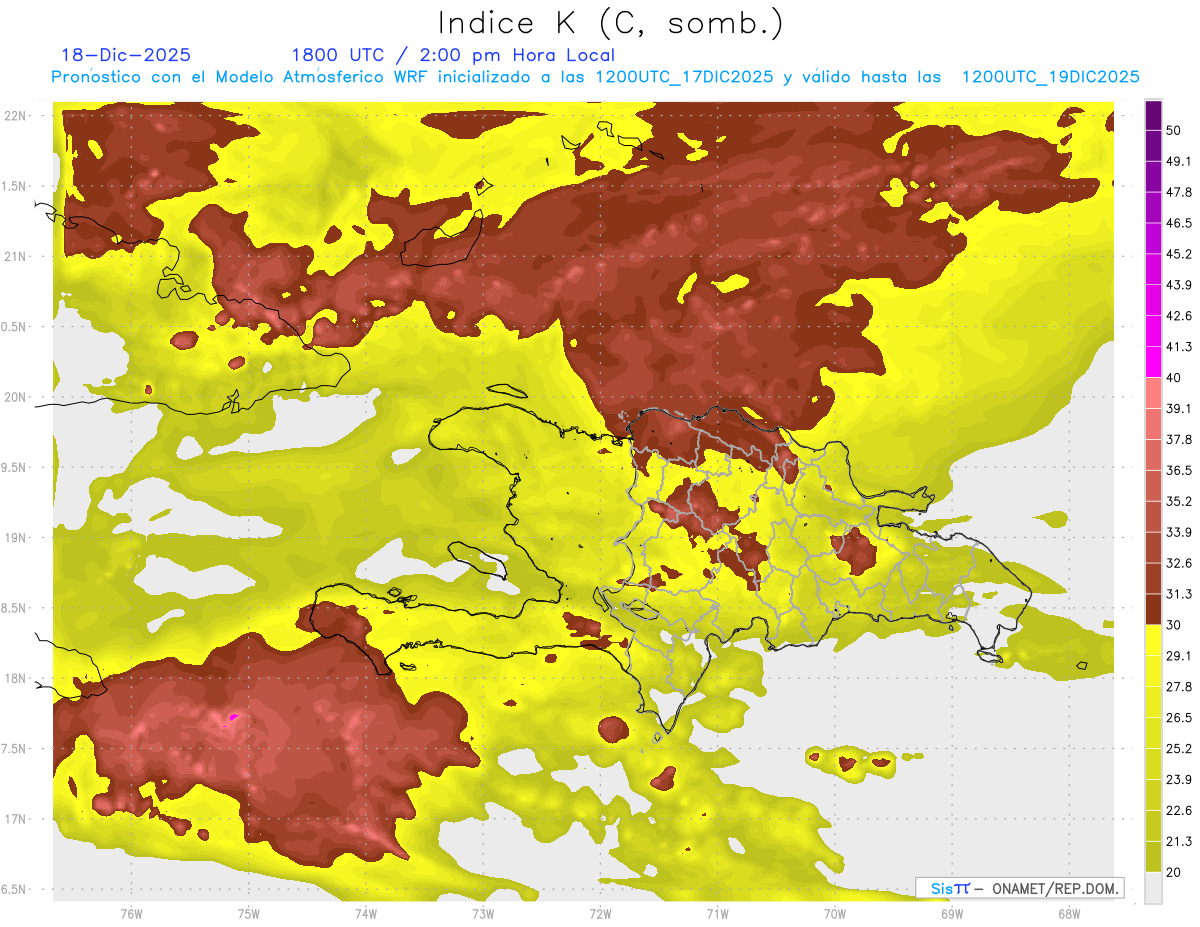The width and height of the screenshot is (1200, 927).
Task: Click the legend value '23.9'
Action: tap(1177, 780)
